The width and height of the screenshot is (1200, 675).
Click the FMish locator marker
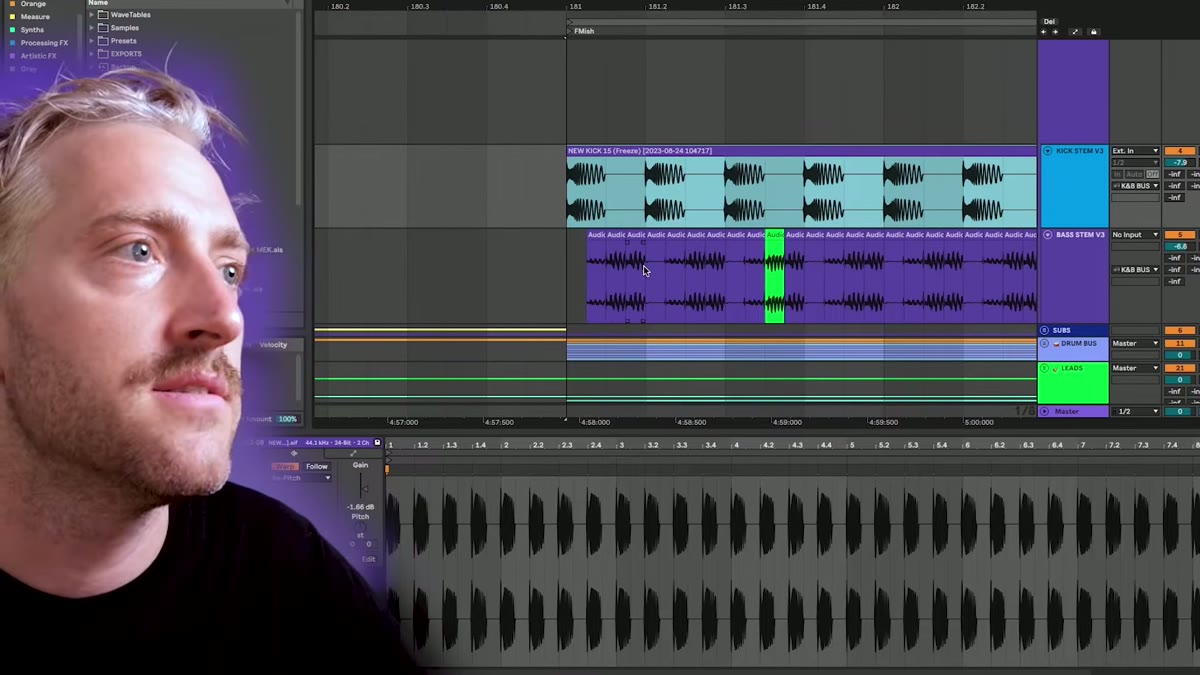581,31
